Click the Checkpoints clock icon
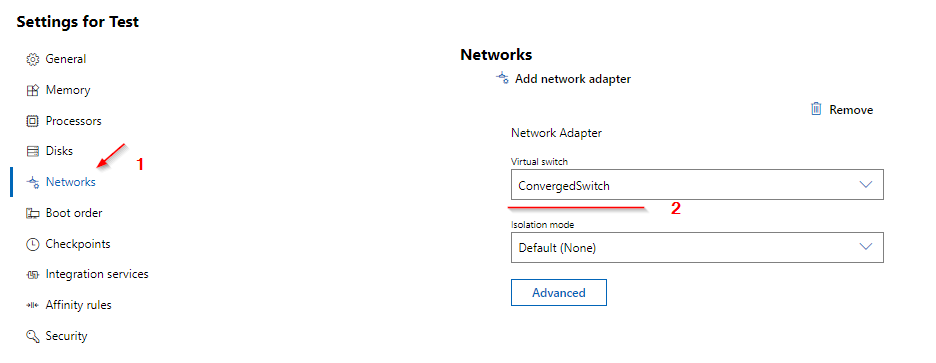This screenshot has height=363, width=936. tap(32, 244)
